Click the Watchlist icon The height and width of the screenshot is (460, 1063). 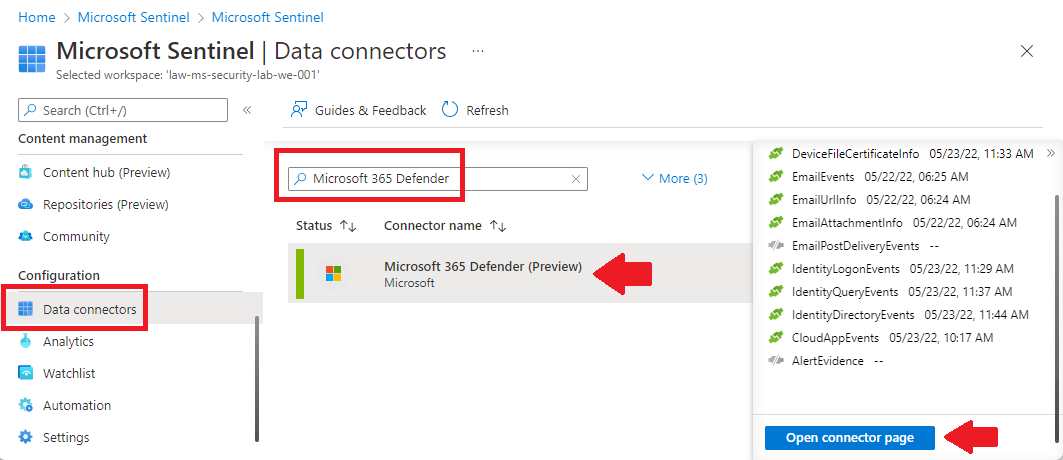coord(26,373)
